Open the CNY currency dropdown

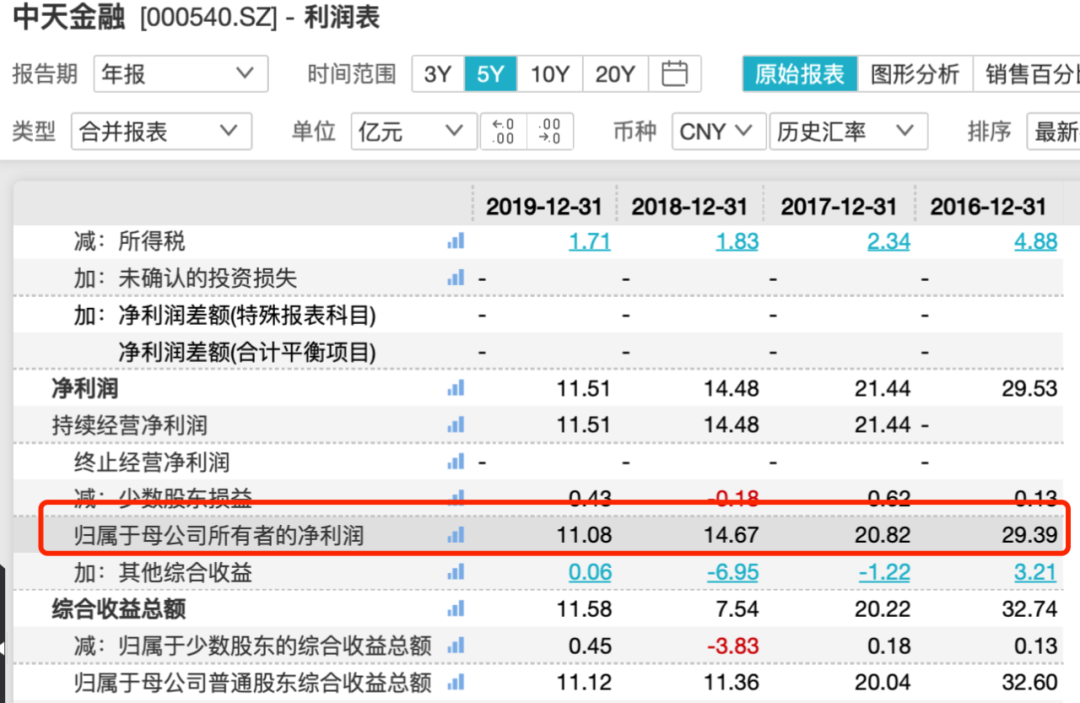pyautogui.click(x=718, y=131)
